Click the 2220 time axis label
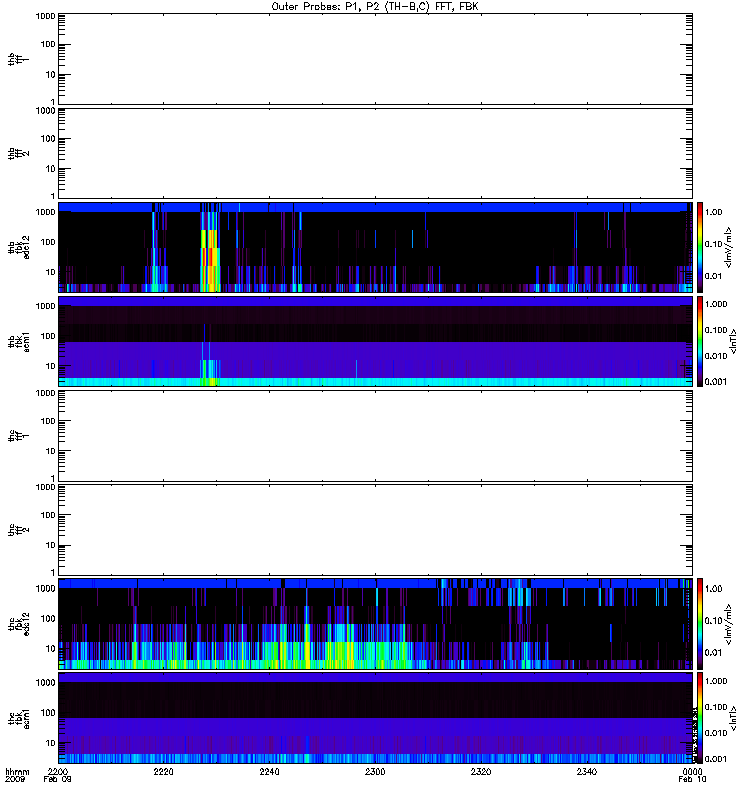Viewport: 750px width, 800px height. pyautogui.click(x=163, y=771)
